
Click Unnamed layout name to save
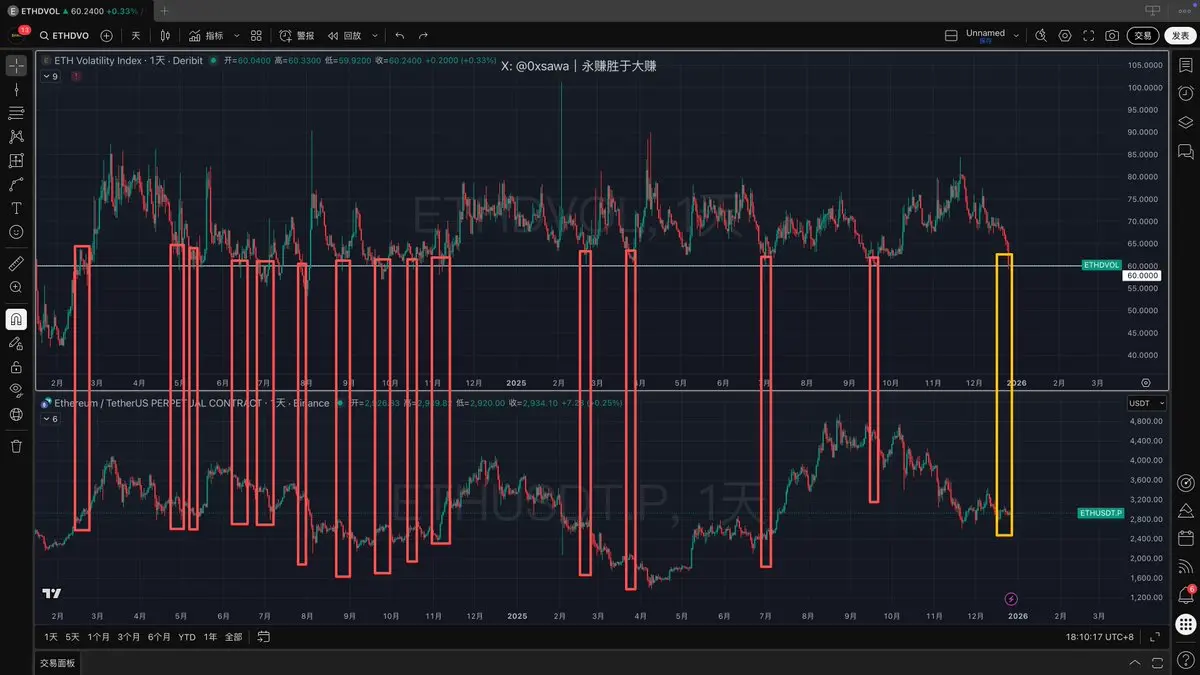(x=985, y=35)
